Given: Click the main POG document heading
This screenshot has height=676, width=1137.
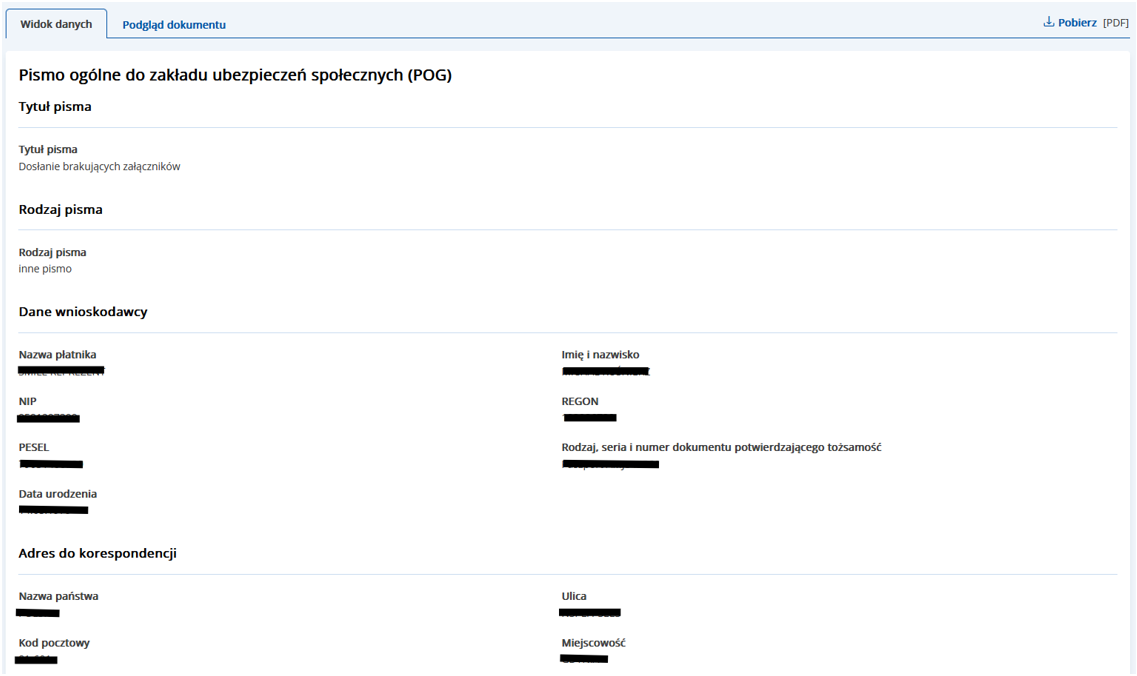Looking at the screenshot, I should point(235,75).
